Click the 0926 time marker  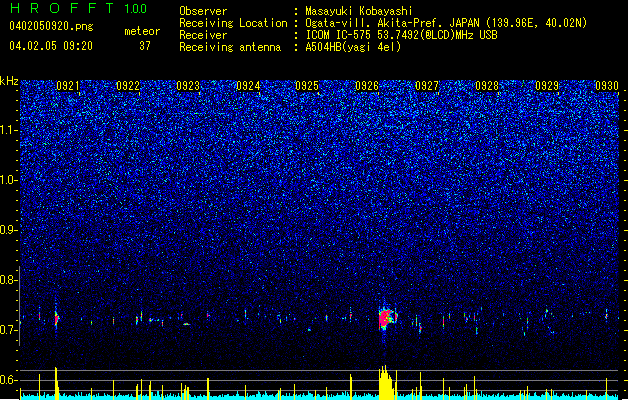coord(367,86)
